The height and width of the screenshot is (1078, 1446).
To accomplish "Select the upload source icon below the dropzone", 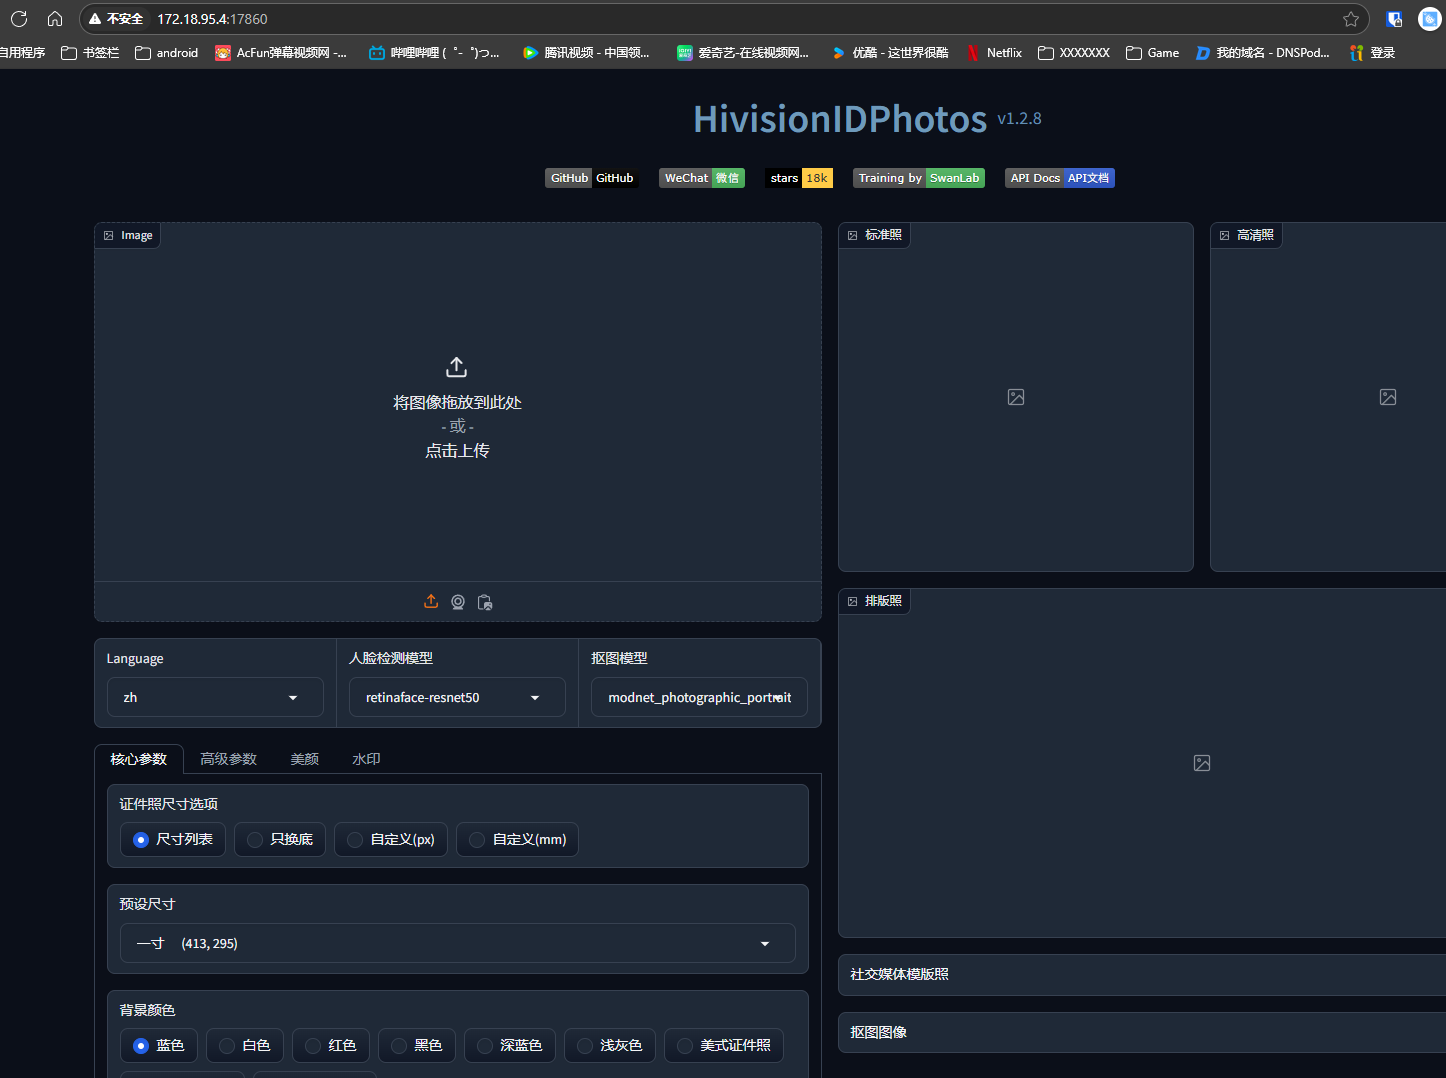I will (x=431, y=601).
